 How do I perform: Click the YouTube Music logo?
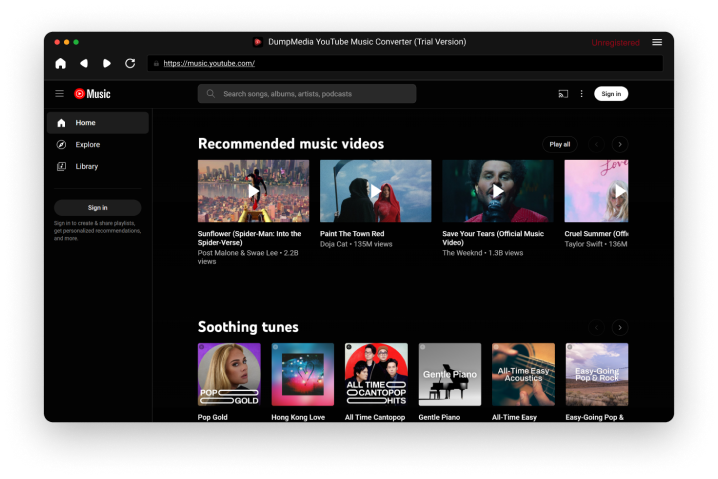[x=92, y=94]
